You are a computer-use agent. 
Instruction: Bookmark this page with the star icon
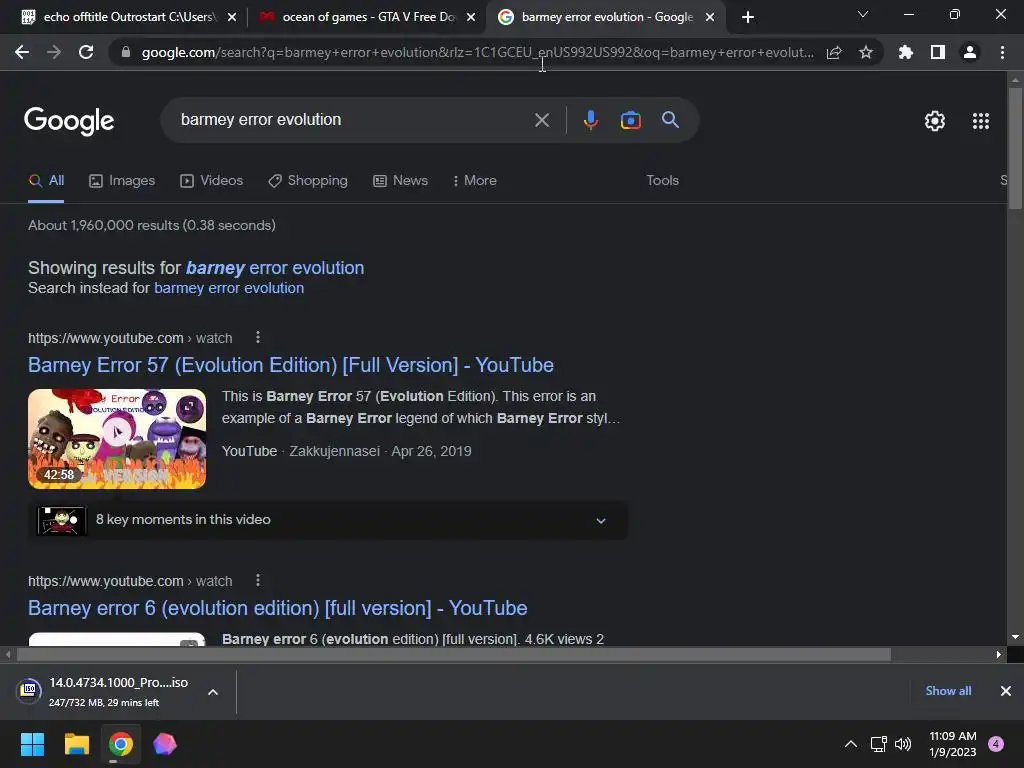865,52
